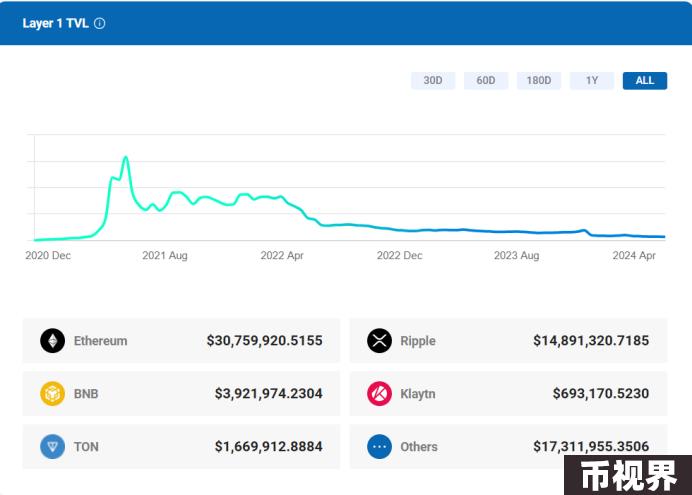Screen dimensions: 692x495
Task: Switch chart to 180D range
Action: coord(539,80)
